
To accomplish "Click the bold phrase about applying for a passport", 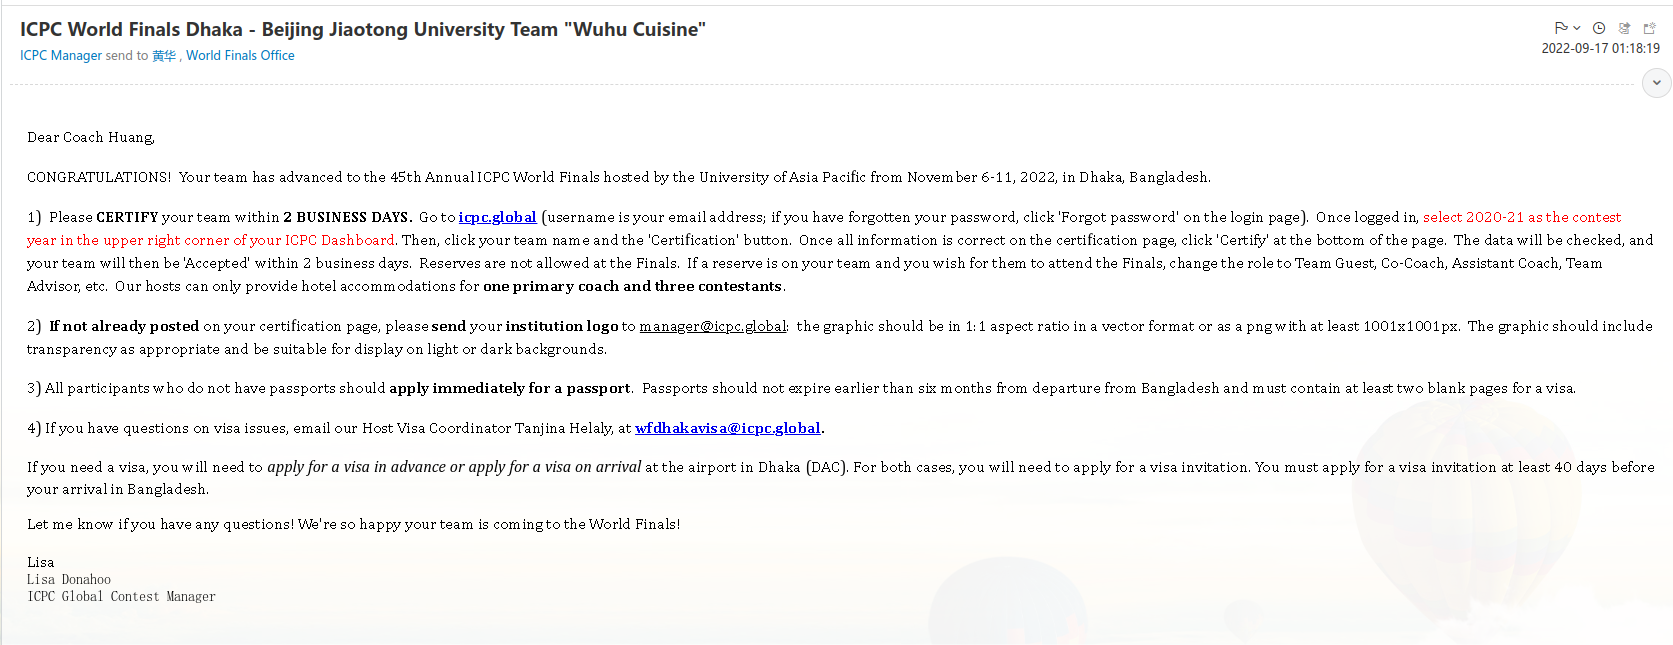I will (509, 388).
